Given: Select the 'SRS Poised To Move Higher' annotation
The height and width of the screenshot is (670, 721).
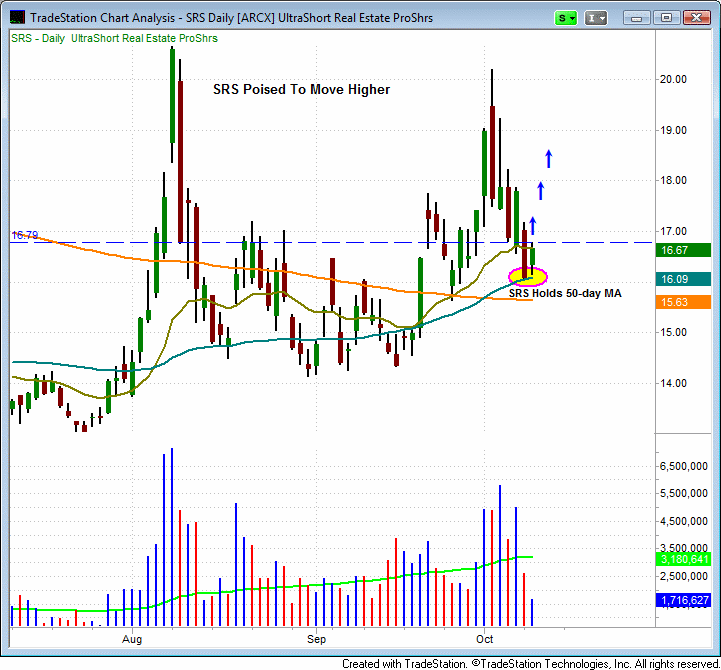Looking at the screenshot, I should pyautogui.click(x=301, y=89).
